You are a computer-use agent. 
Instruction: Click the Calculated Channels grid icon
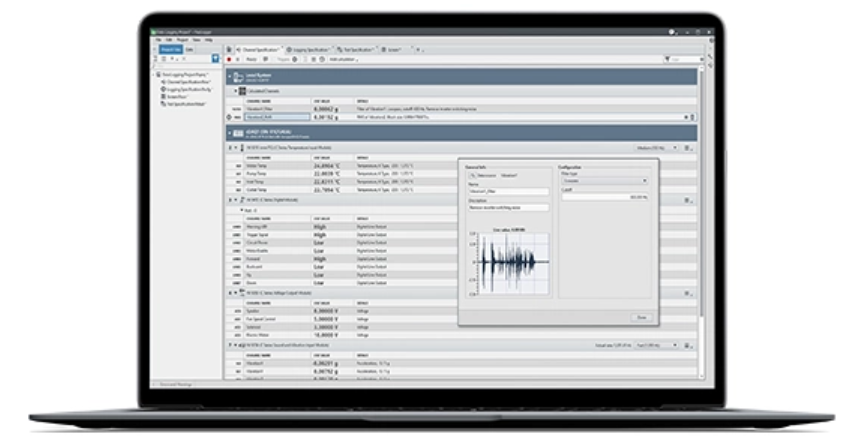pyautogui.click(x=241, y=91)
